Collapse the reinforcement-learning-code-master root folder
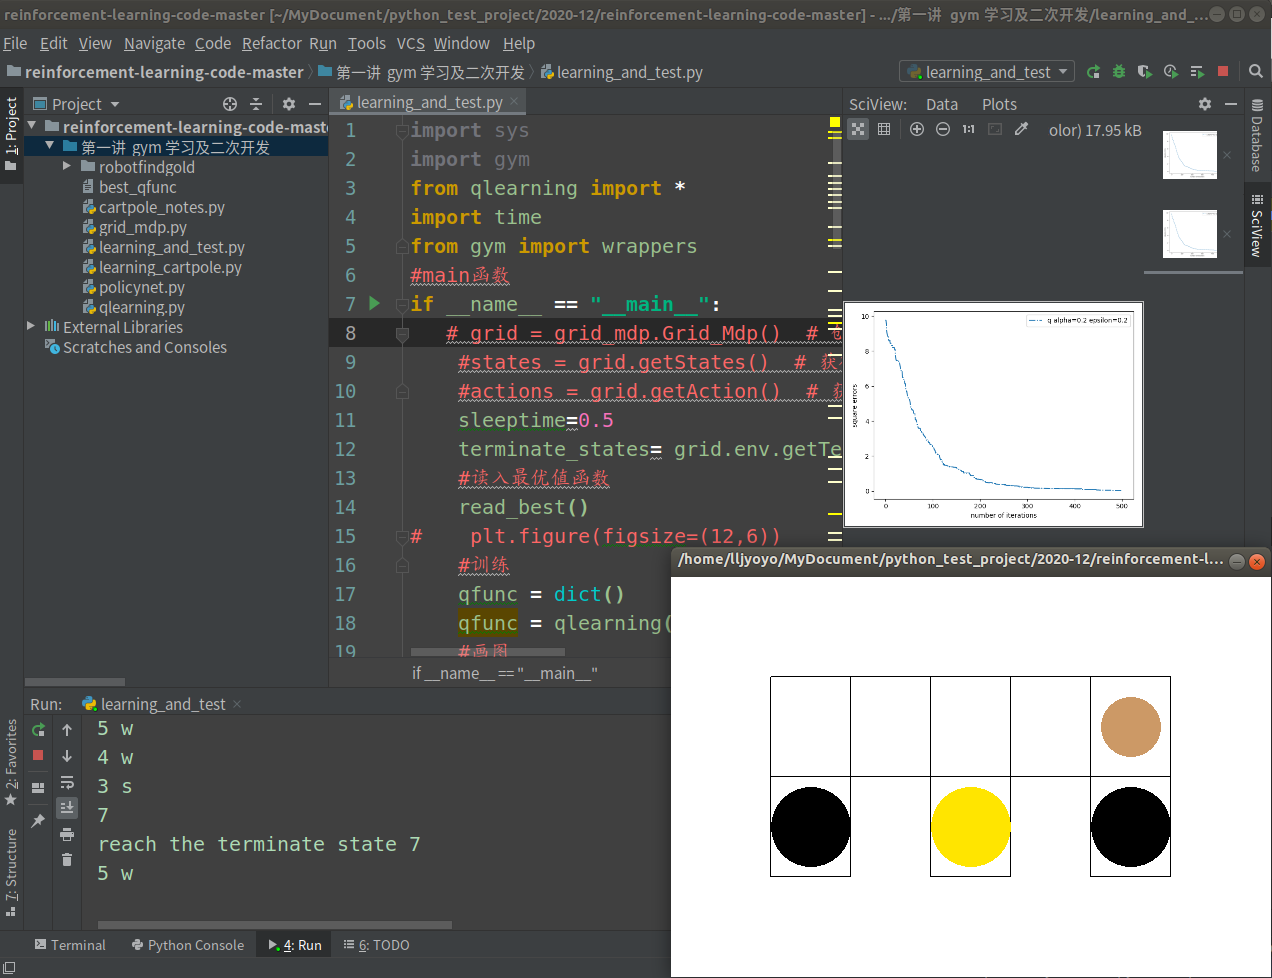1272x978 pixels. (x=31, y=127)
